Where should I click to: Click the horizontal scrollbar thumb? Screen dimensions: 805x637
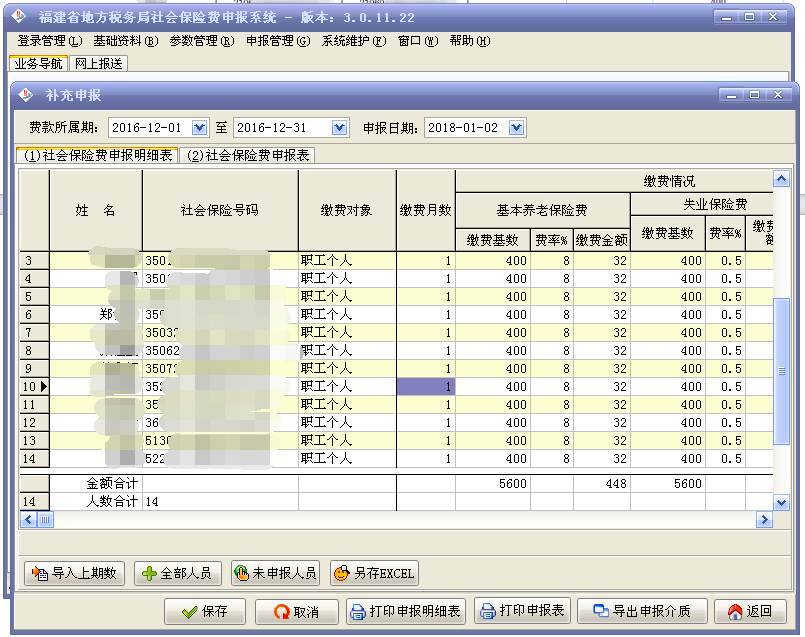45,520
